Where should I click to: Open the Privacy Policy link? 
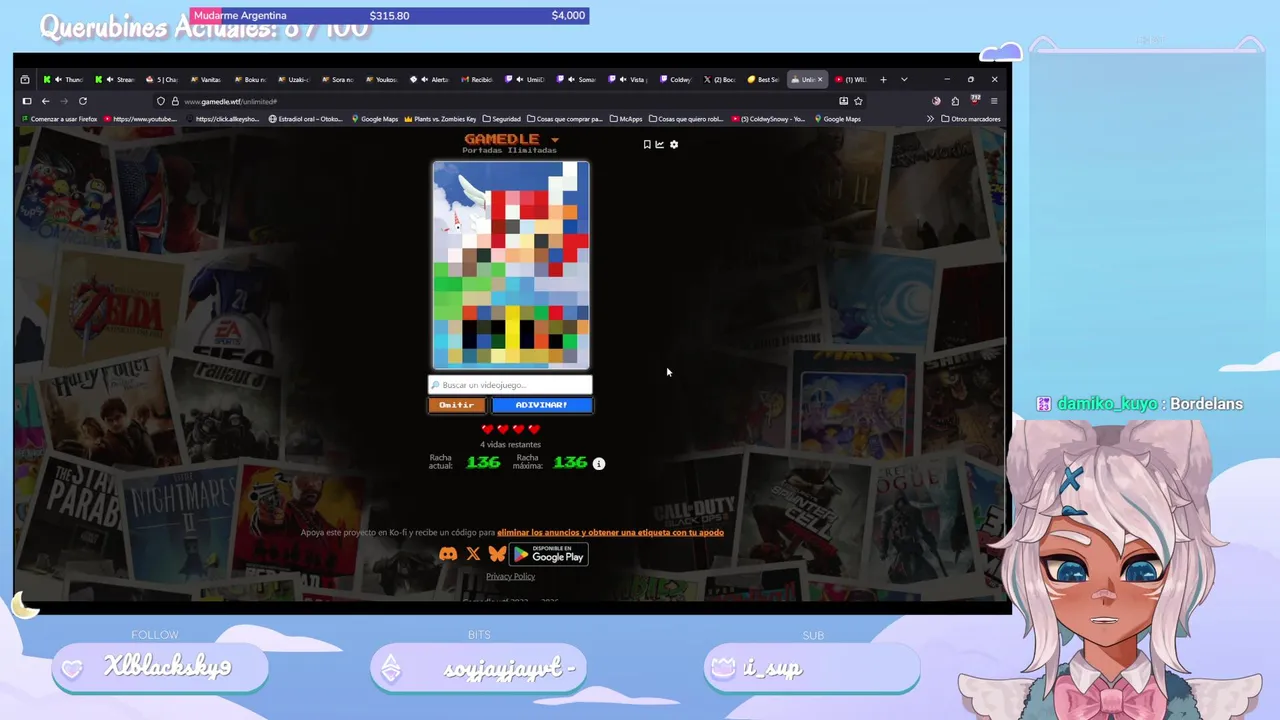click(510, 576)
